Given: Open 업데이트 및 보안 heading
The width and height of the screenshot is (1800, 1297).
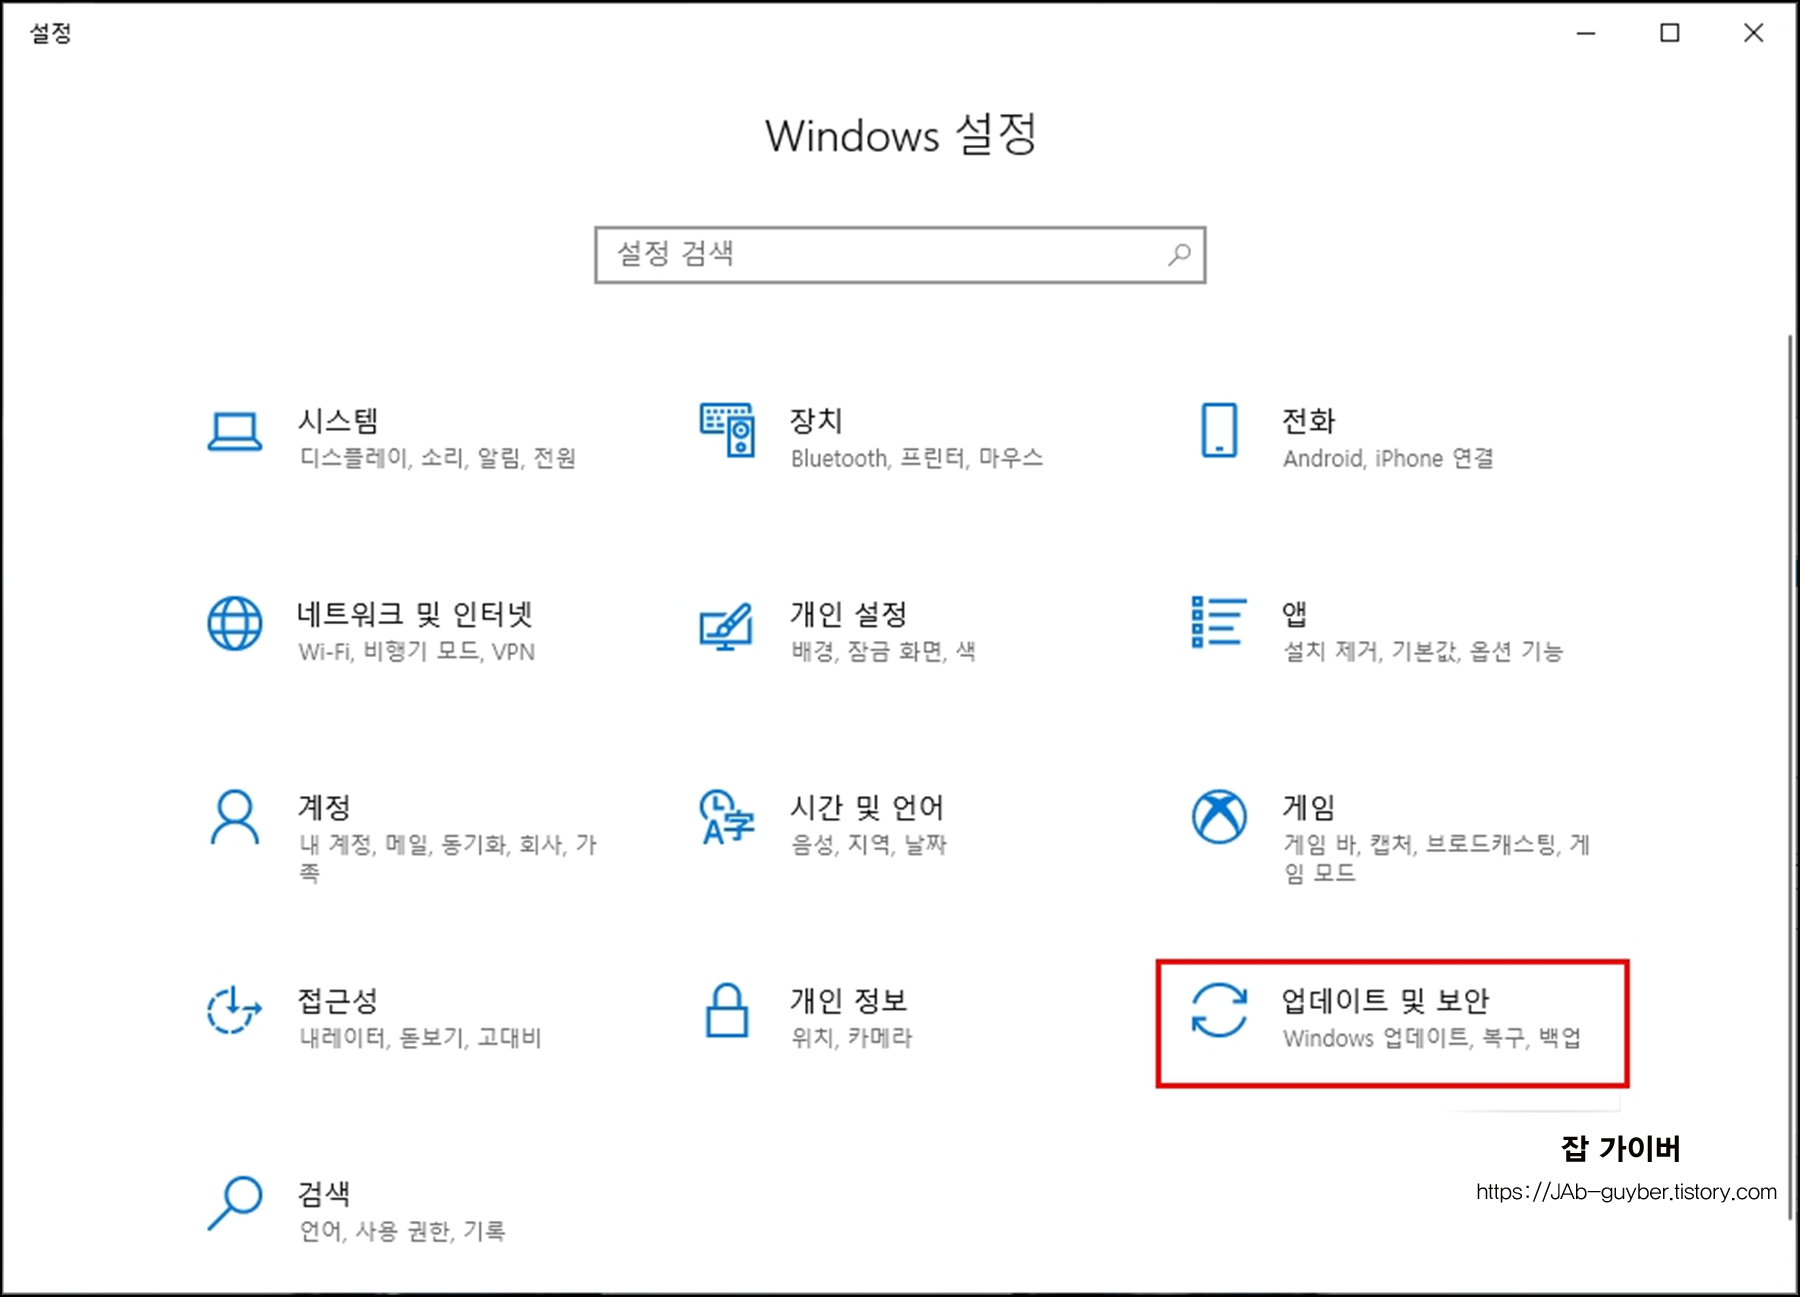Looking at the screenshot, I should coord(1386,1000).
